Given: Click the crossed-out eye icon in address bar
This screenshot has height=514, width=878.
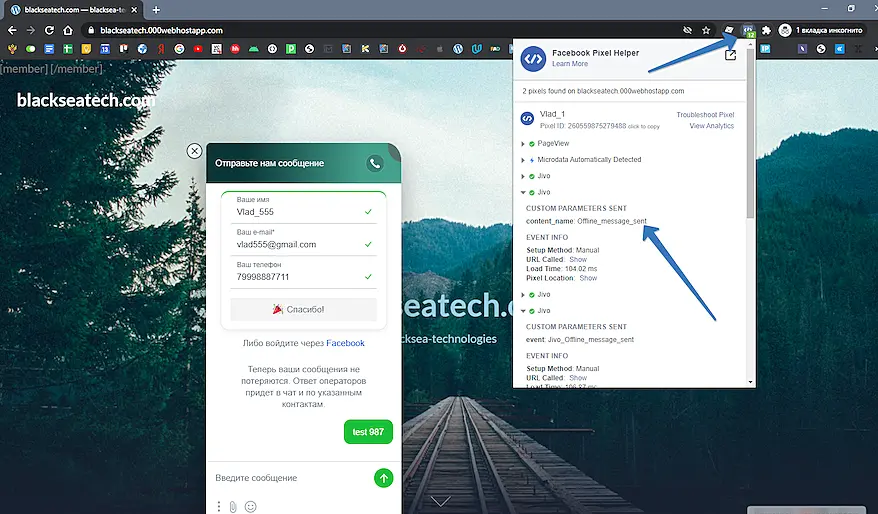Looking at the screenshot, I should click(x=688, y=30).
